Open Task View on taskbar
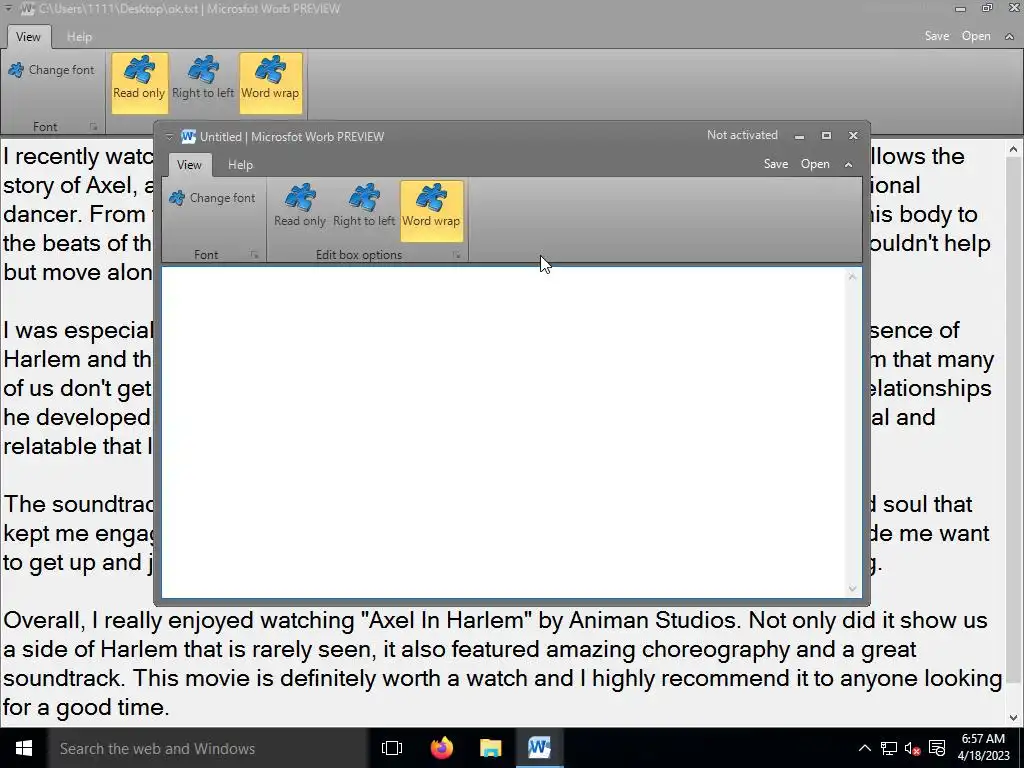1024x768 pixels. click(392, 748)
